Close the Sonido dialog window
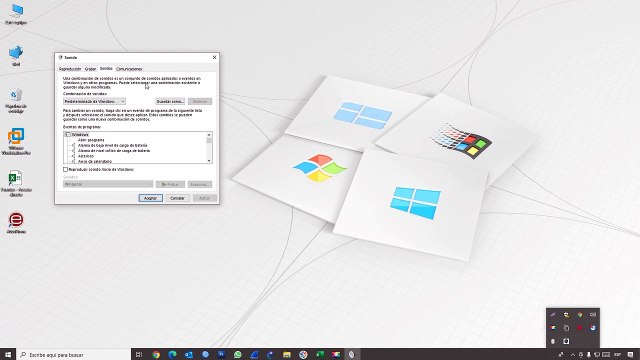This screenshot has height=360, width=640. coord(214,58)
